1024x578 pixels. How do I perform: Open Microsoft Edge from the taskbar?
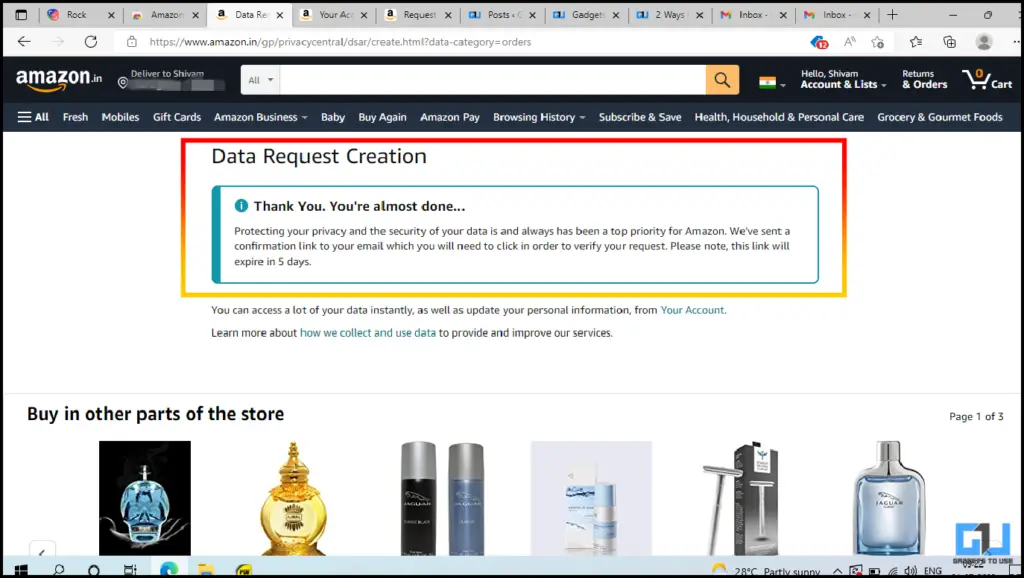pos(168,570)
